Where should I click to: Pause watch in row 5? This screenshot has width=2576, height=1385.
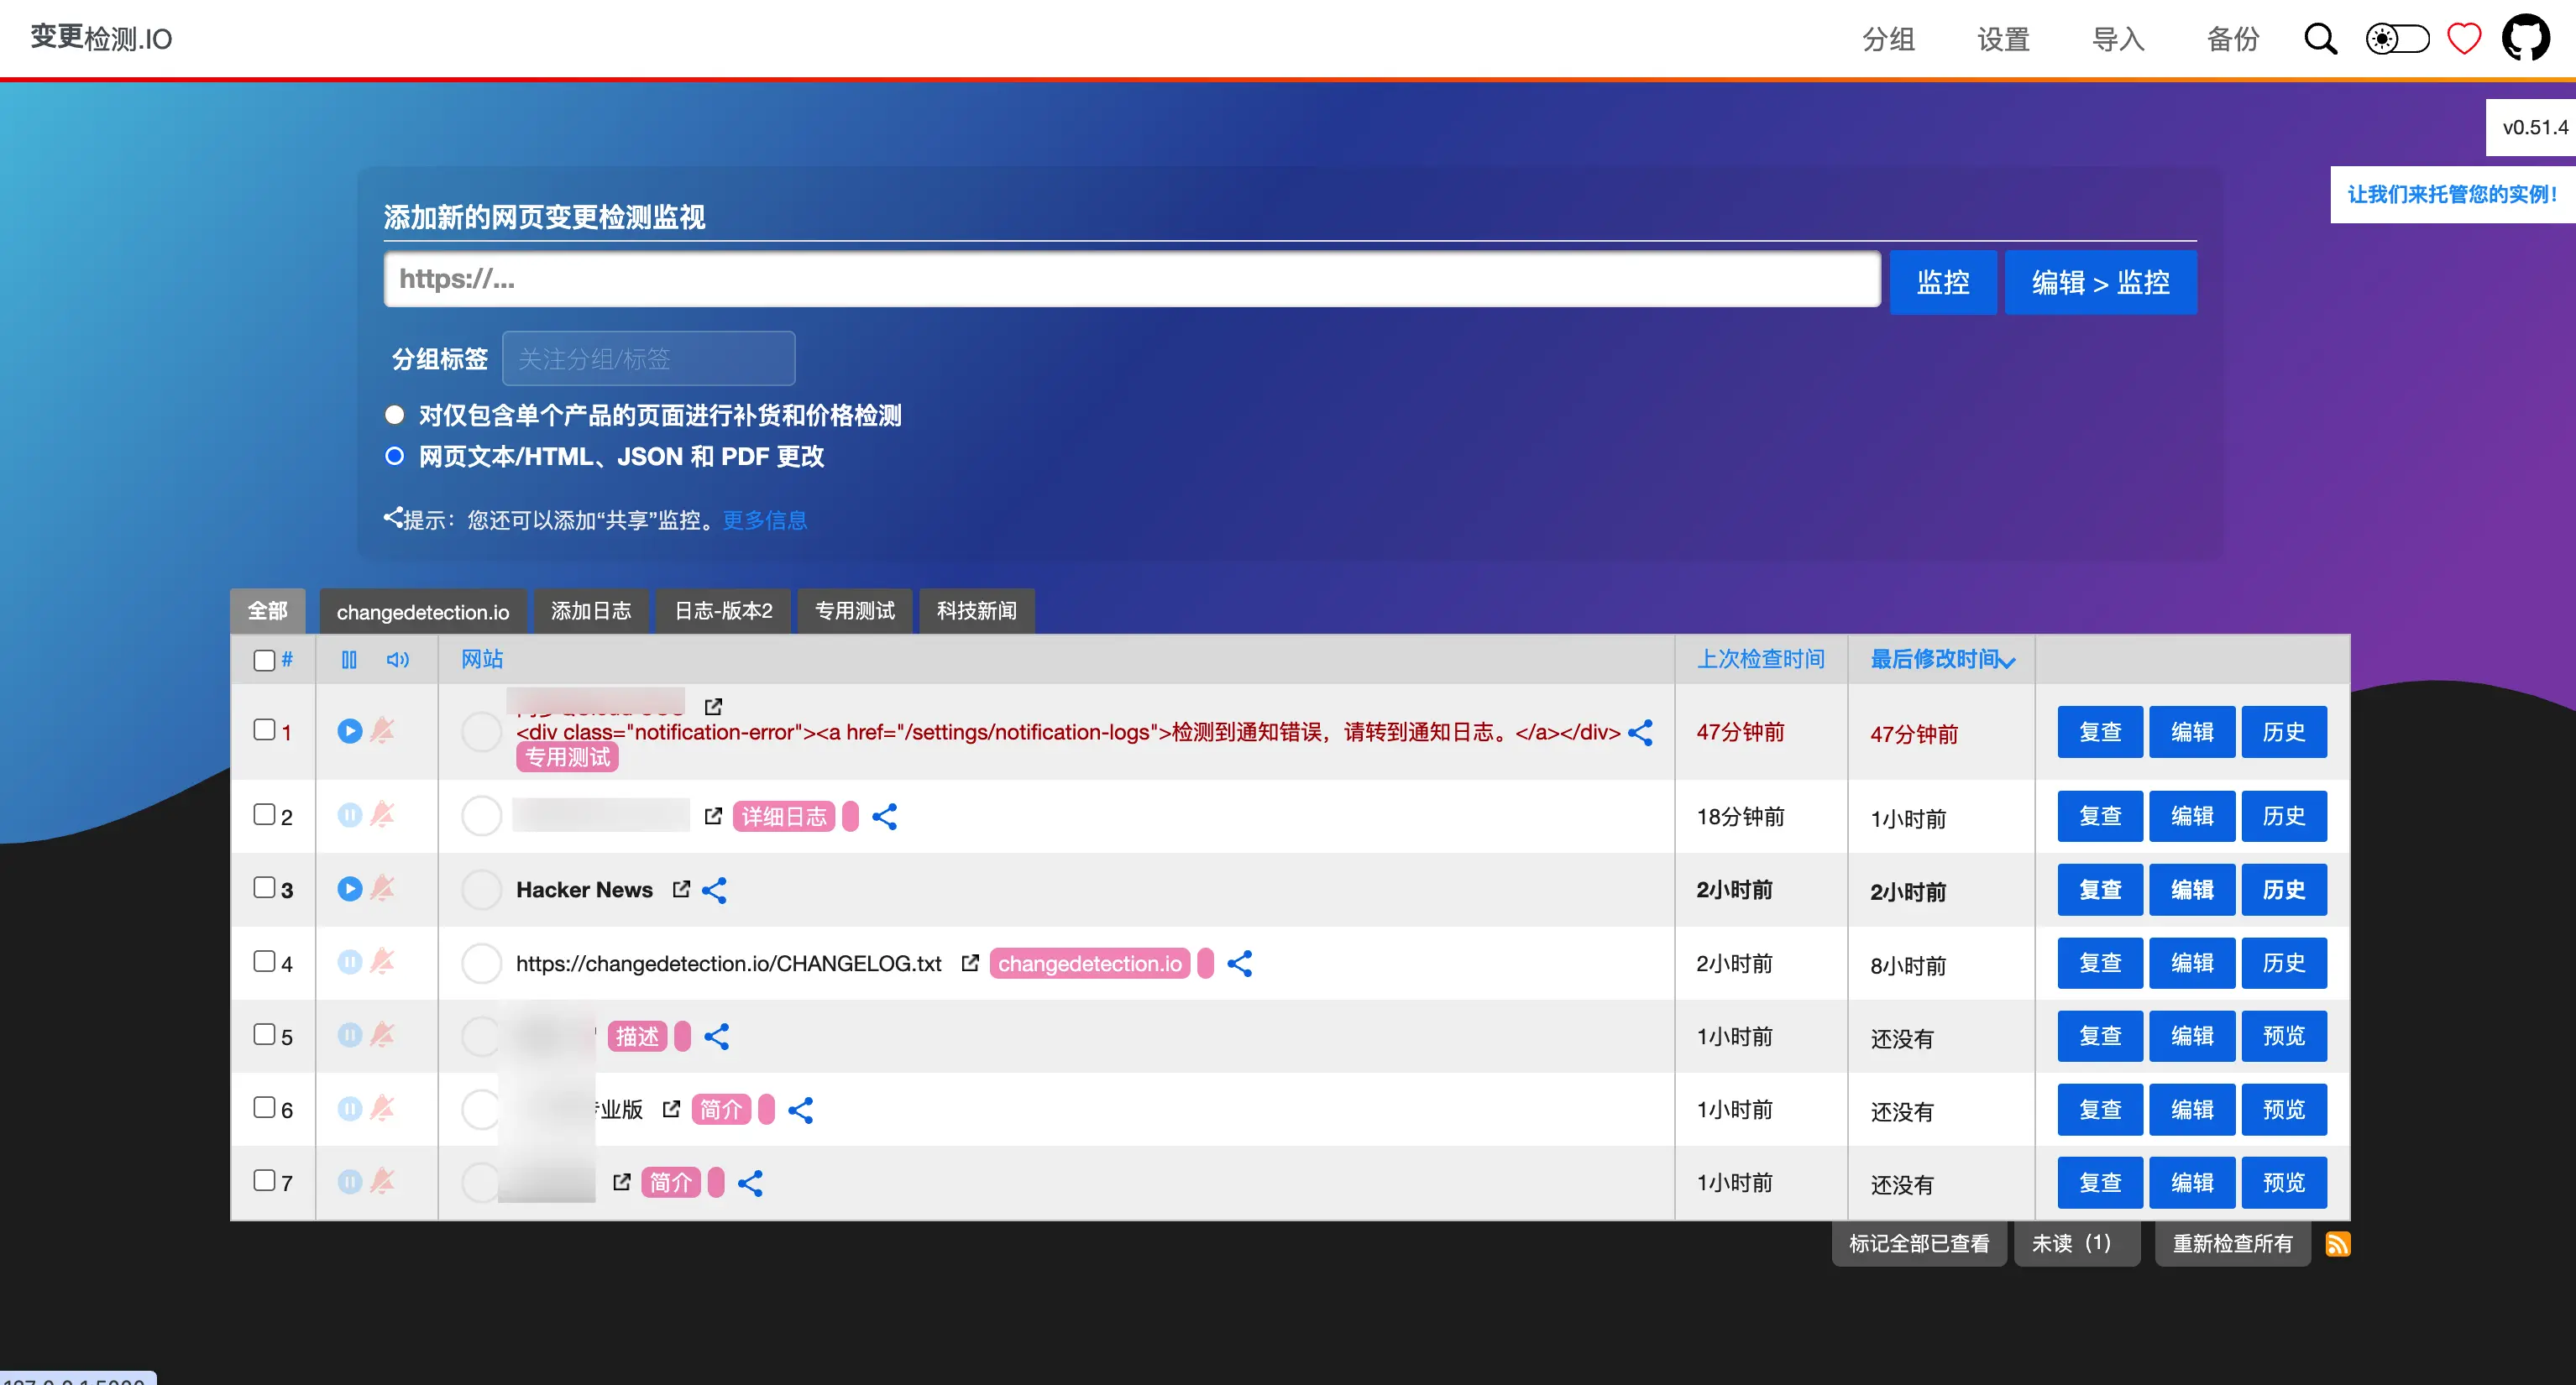[x=350, y=1035]
